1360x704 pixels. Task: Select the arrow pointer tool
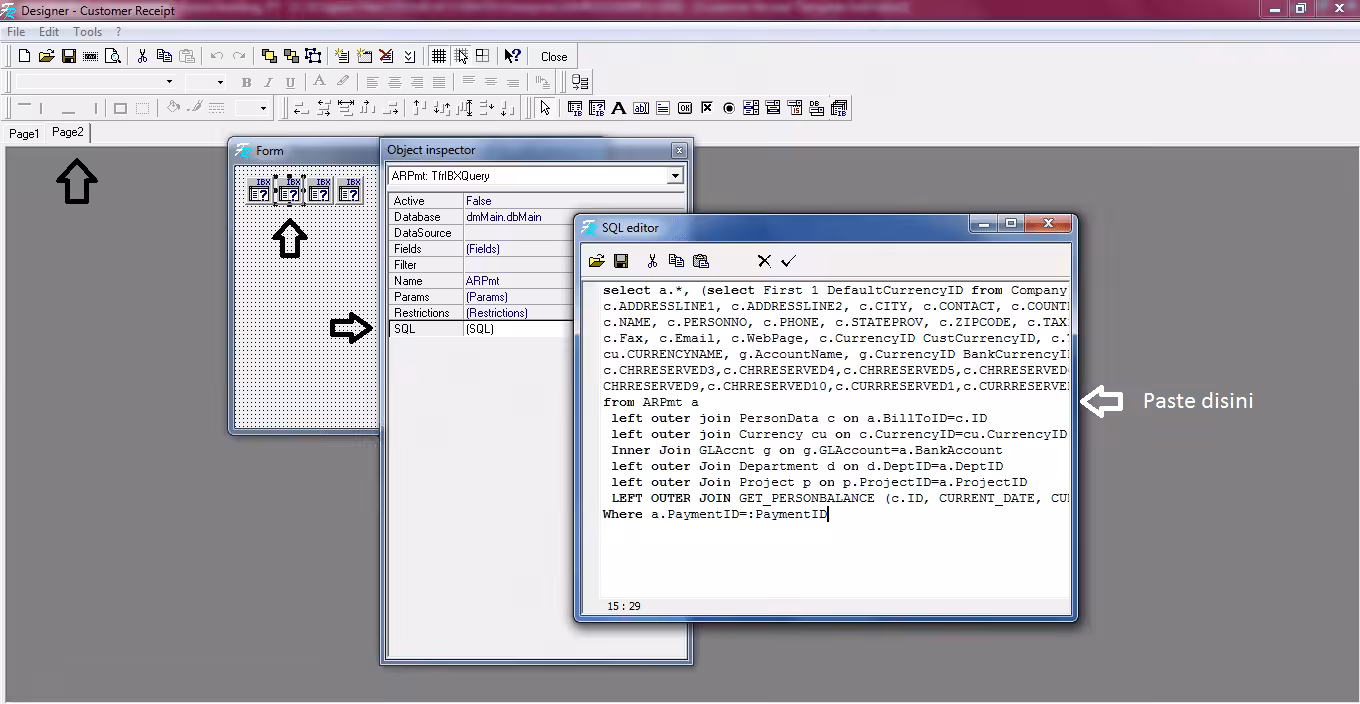pyautogui.click(x=545, y=108)
